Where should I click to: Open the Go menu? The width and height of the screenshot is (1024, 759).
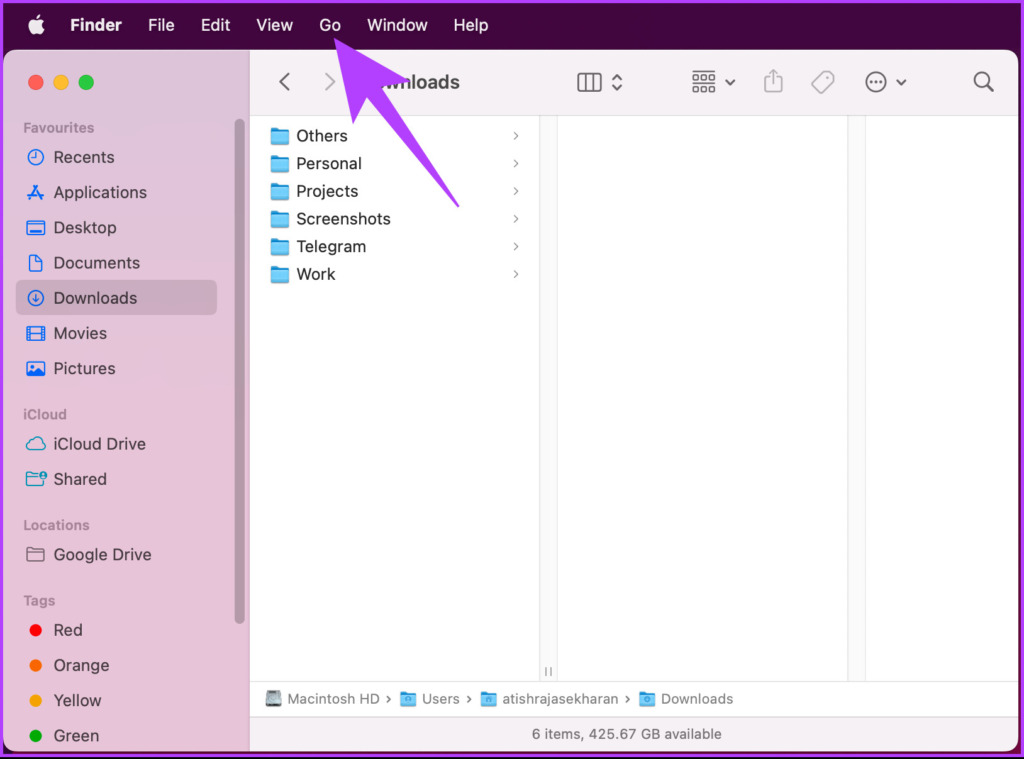pyautogui.click(x=330, y=25)
